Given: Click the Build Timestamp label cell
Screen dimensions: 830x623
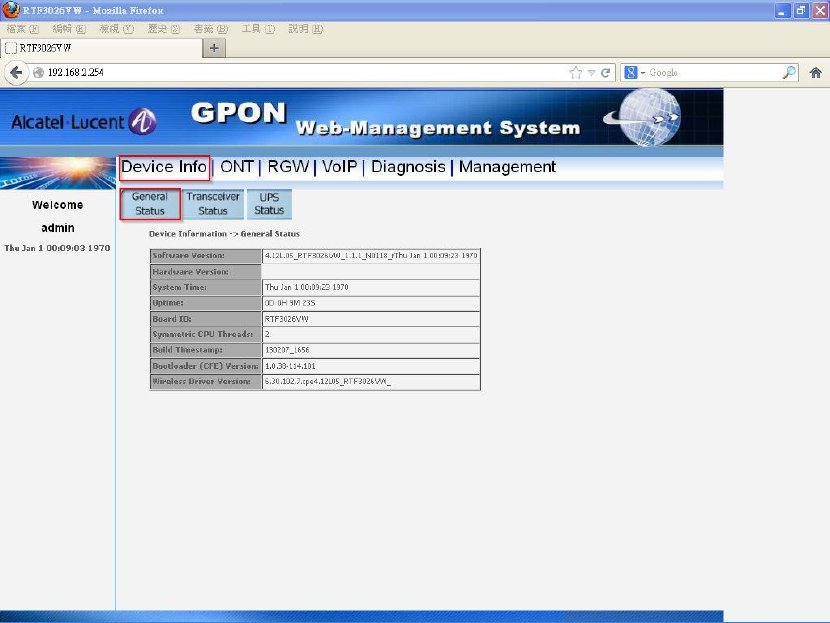Looking at the screenshot, I should [206, 350].
